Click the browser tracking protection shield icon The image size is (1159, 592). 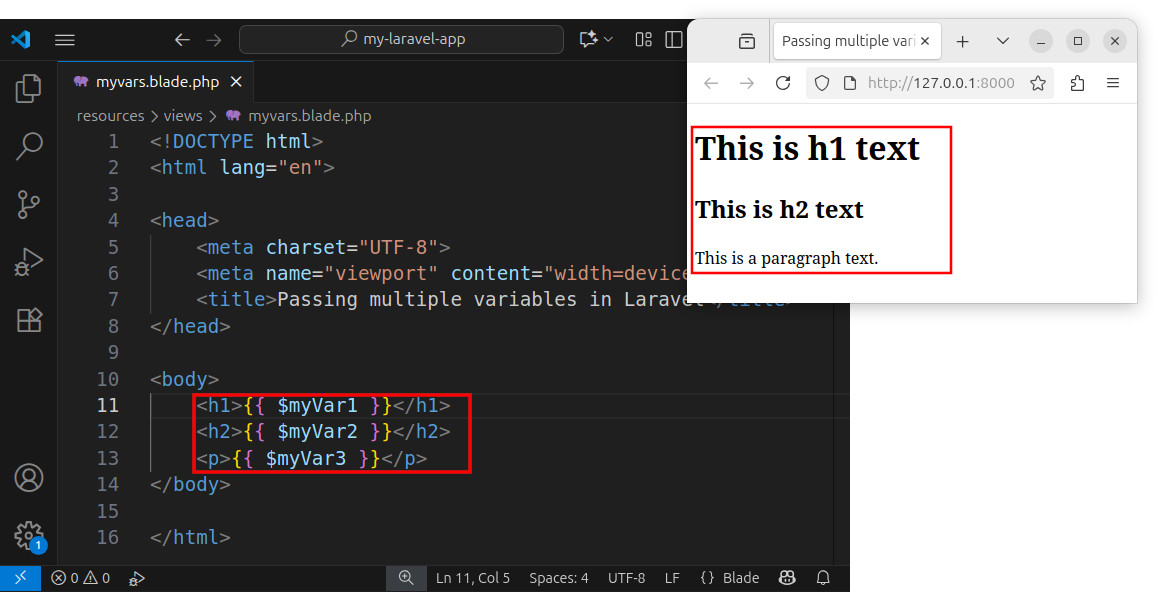[822, 83]
